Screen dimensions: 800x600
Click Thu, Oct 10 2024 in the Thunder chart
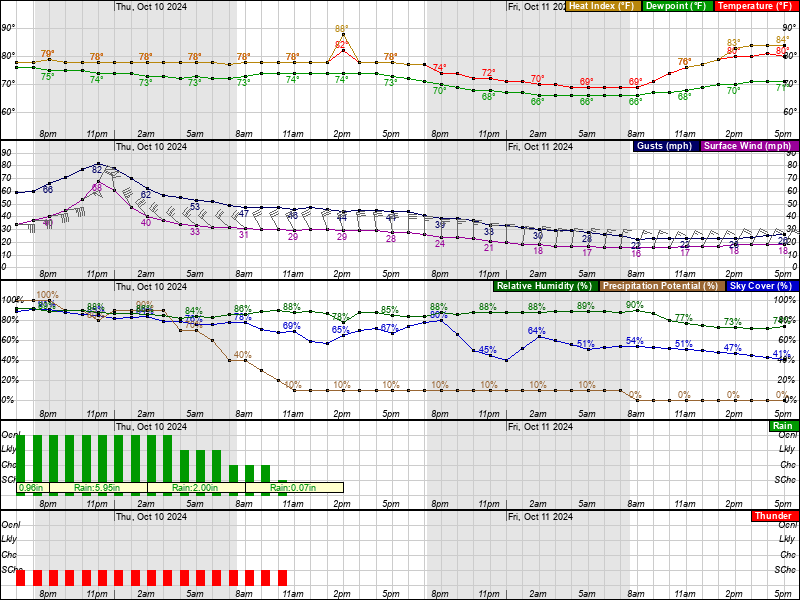click(x=152, y=516)
